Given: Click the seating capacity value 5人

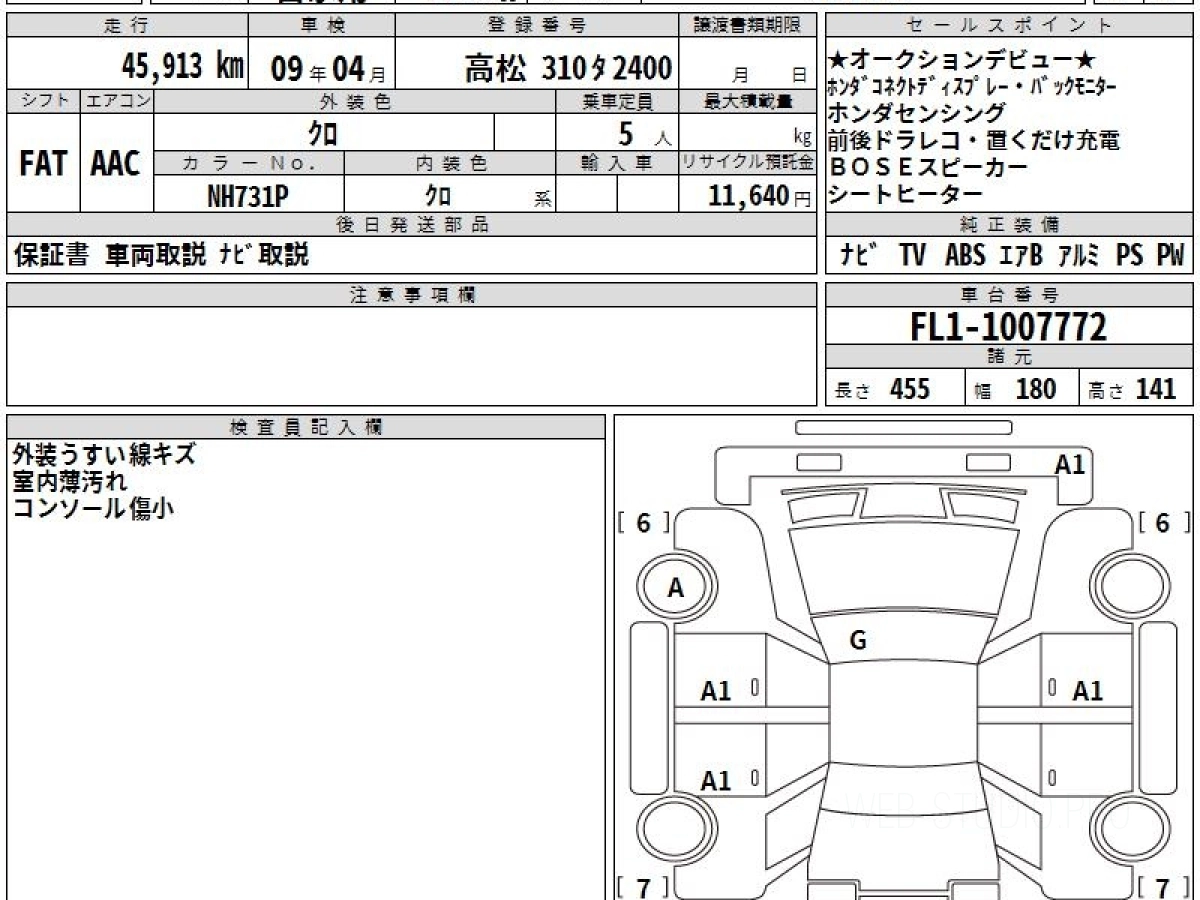Looking at the screenshot, I should tap(645, 132).
